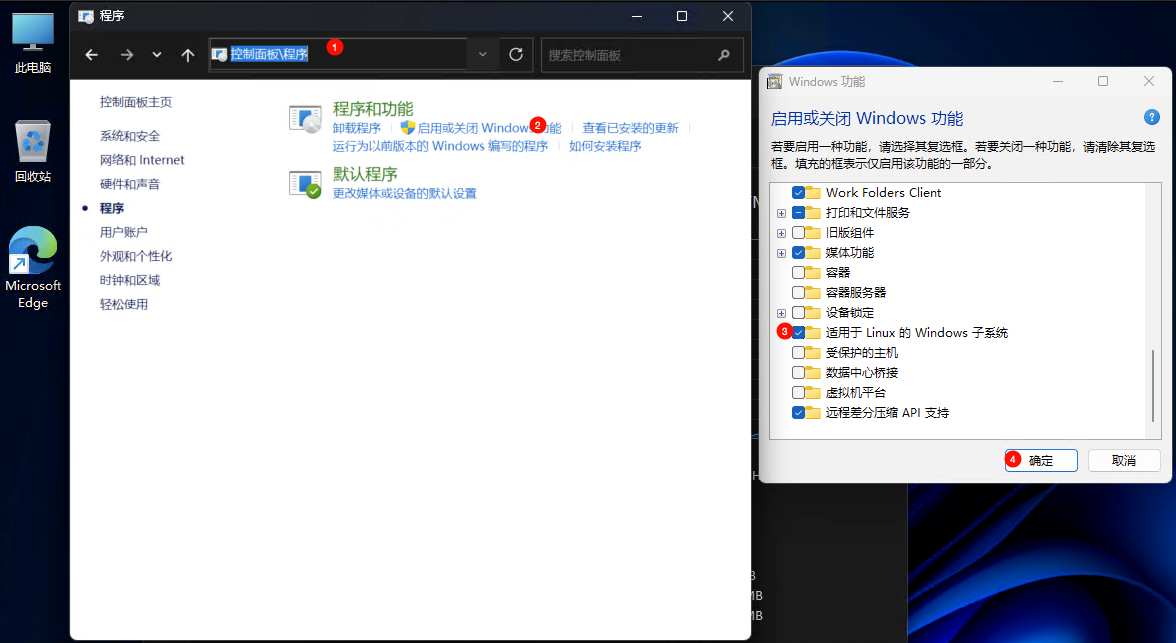Click 取消 in Windows 功能 dialog
The height and width of the screenshot is (643, 1176).
tap(1124, 461)
